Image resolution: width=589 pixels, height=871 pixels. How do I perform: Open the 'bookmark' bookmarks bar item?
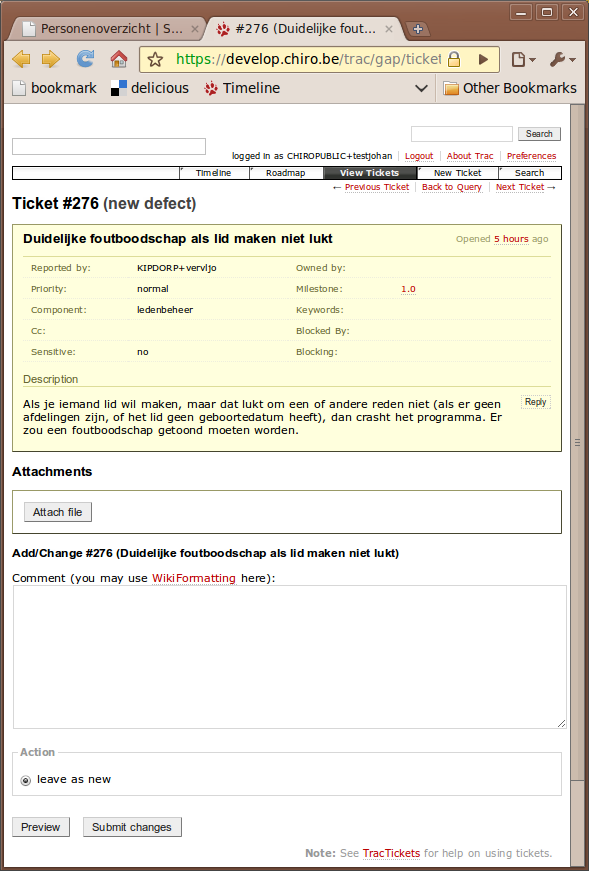click(54, 88)
